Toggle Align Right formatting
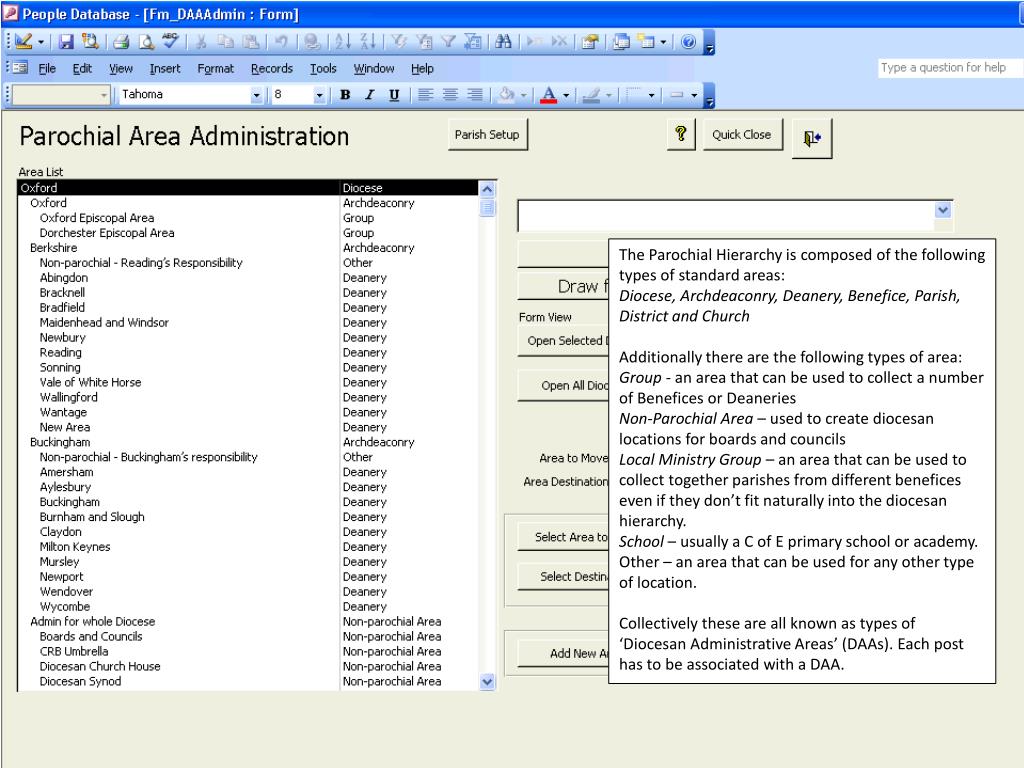The image size is (1024, 768). [x=475, y=95]
